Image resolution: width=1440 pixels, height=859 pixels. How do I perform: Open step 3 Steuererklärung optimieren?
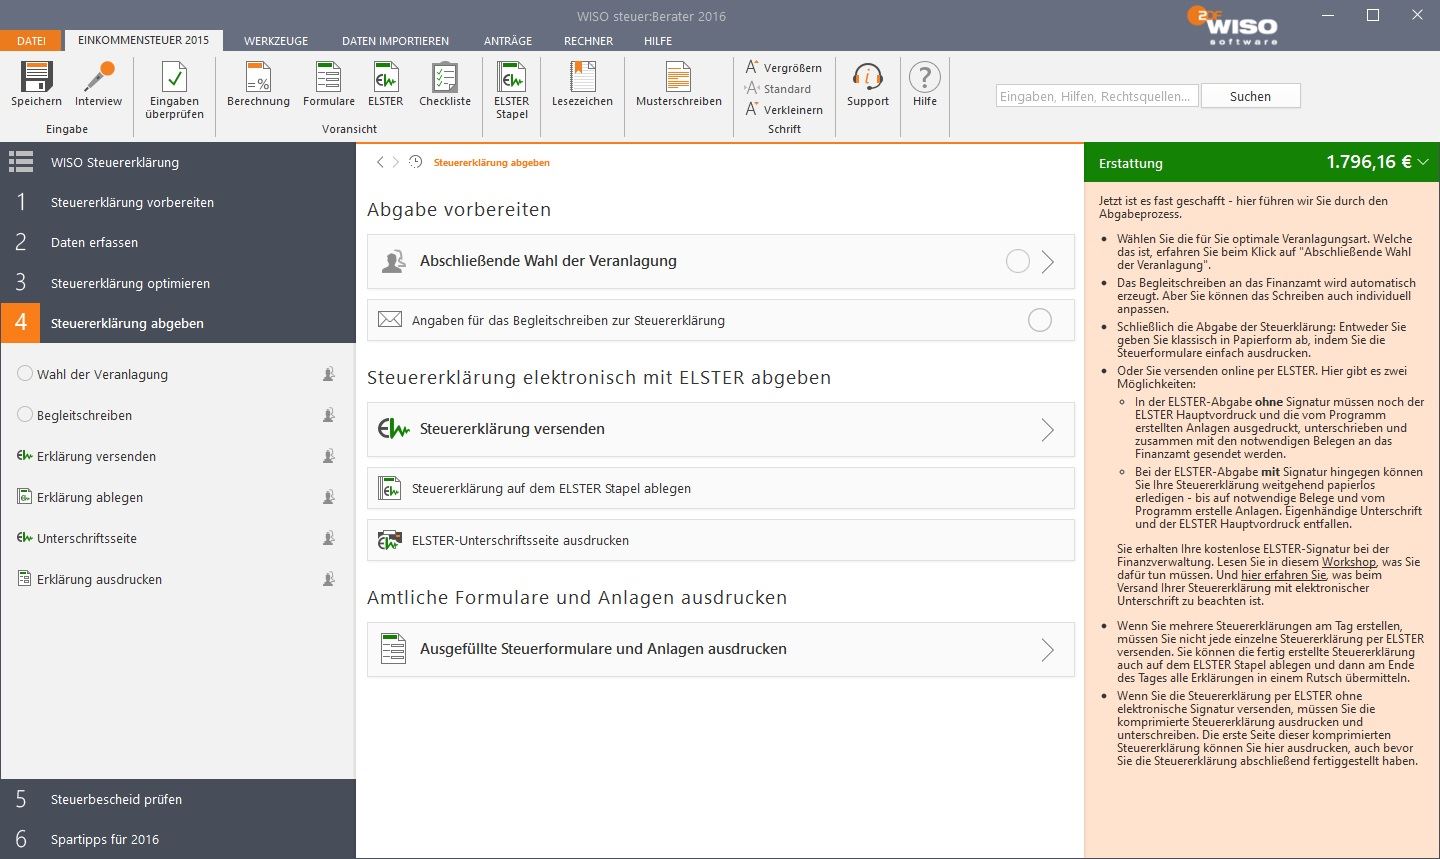pos(178,283)
